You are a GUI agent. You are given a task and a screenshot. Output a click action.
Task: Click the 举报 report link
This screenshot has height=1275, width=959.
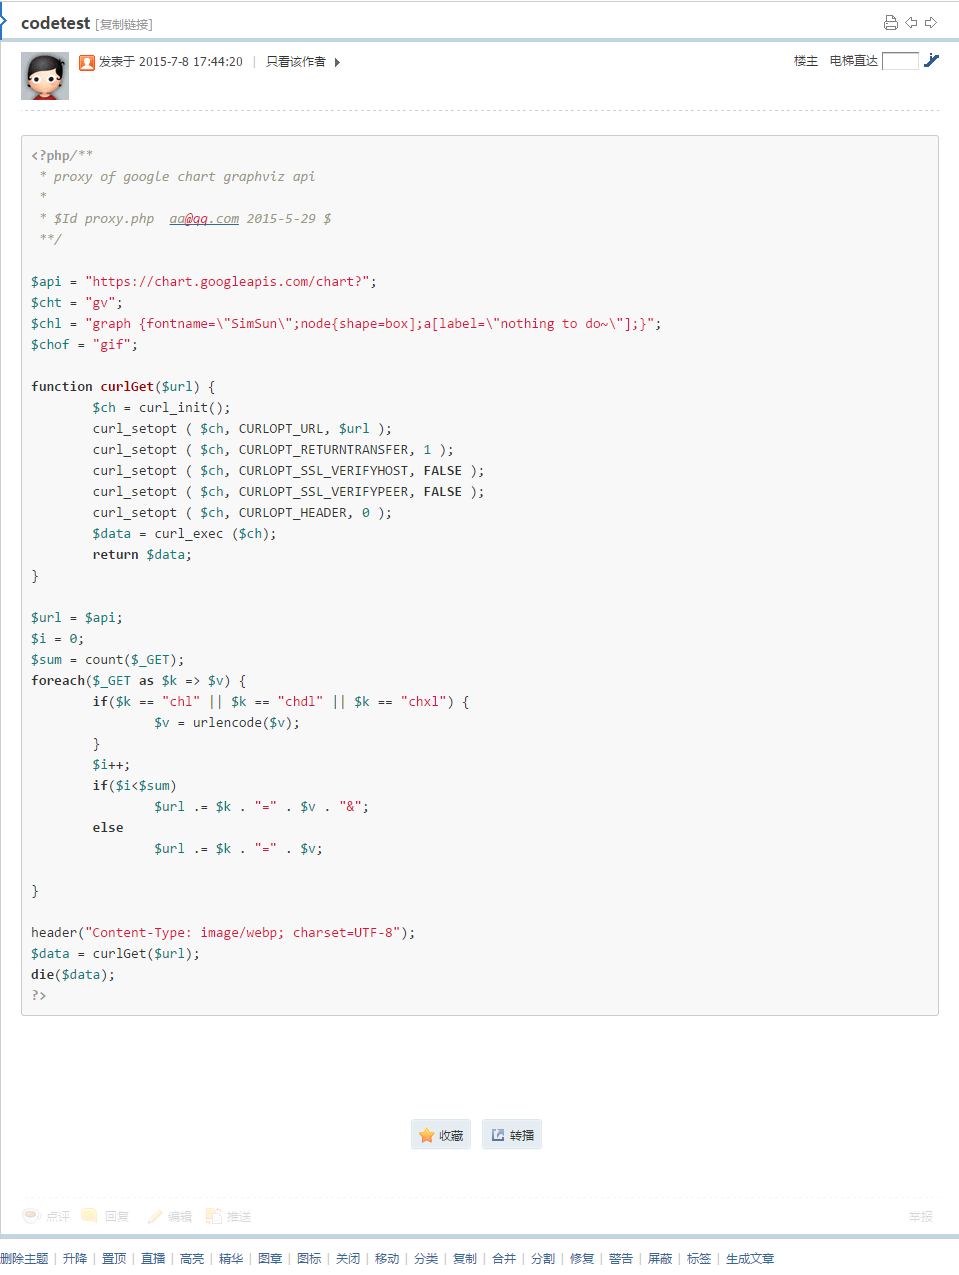click(x=920, y=1216)
